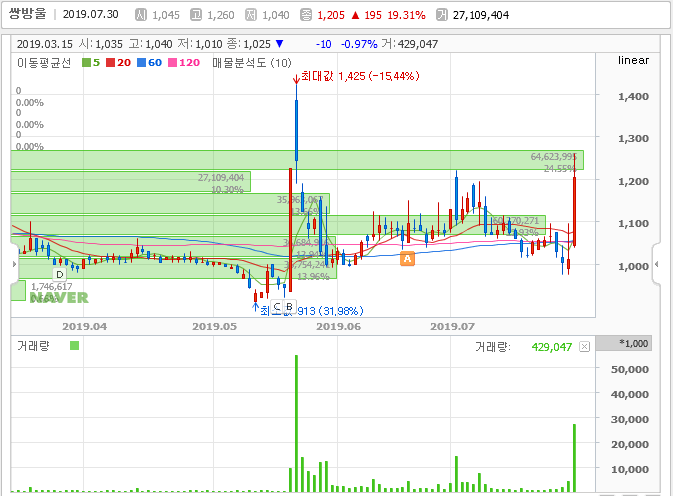Image resolution: width=673 pixels, height=496 pixels.
Task: Click the volume icon beside 27,109,404
Action: tap(441, 15)
